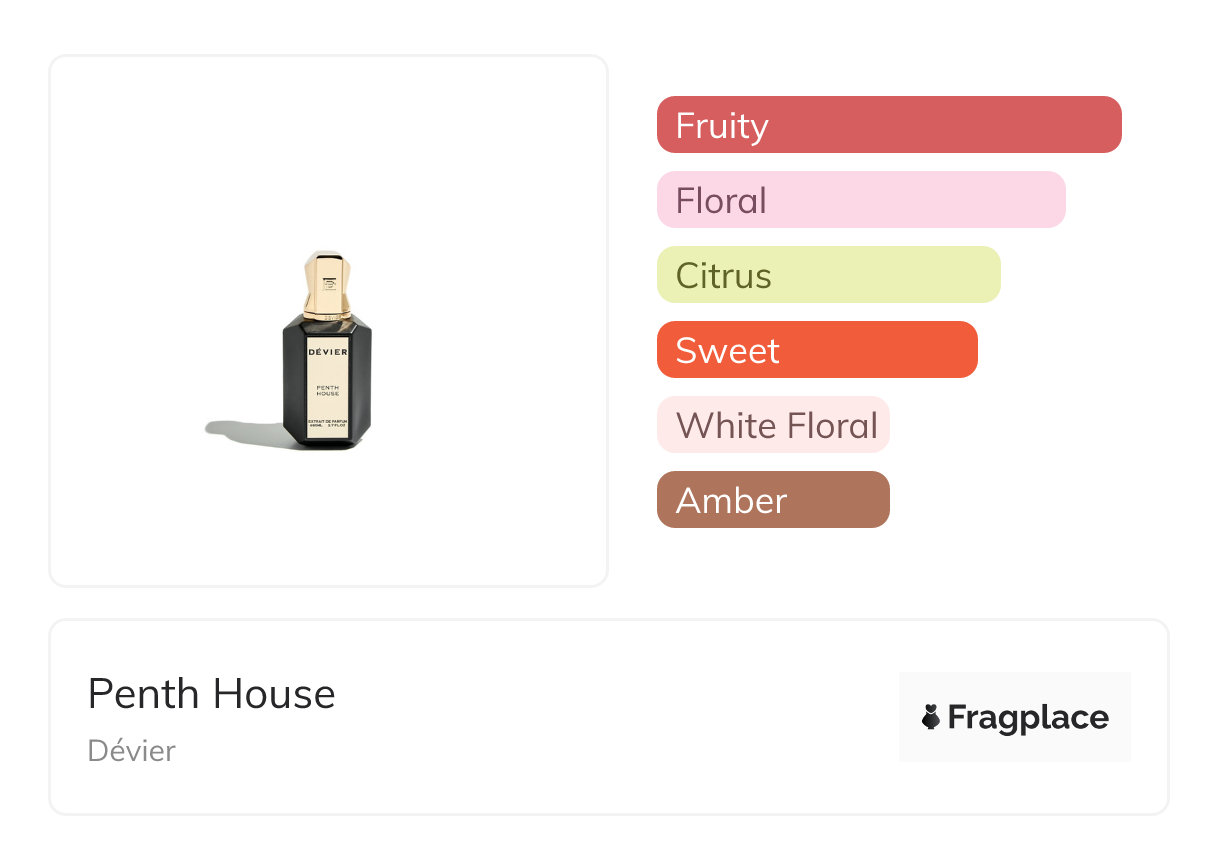
Task: Click the Penth House fragrance title
Action: pyautogui.click(x=212, y=694)
